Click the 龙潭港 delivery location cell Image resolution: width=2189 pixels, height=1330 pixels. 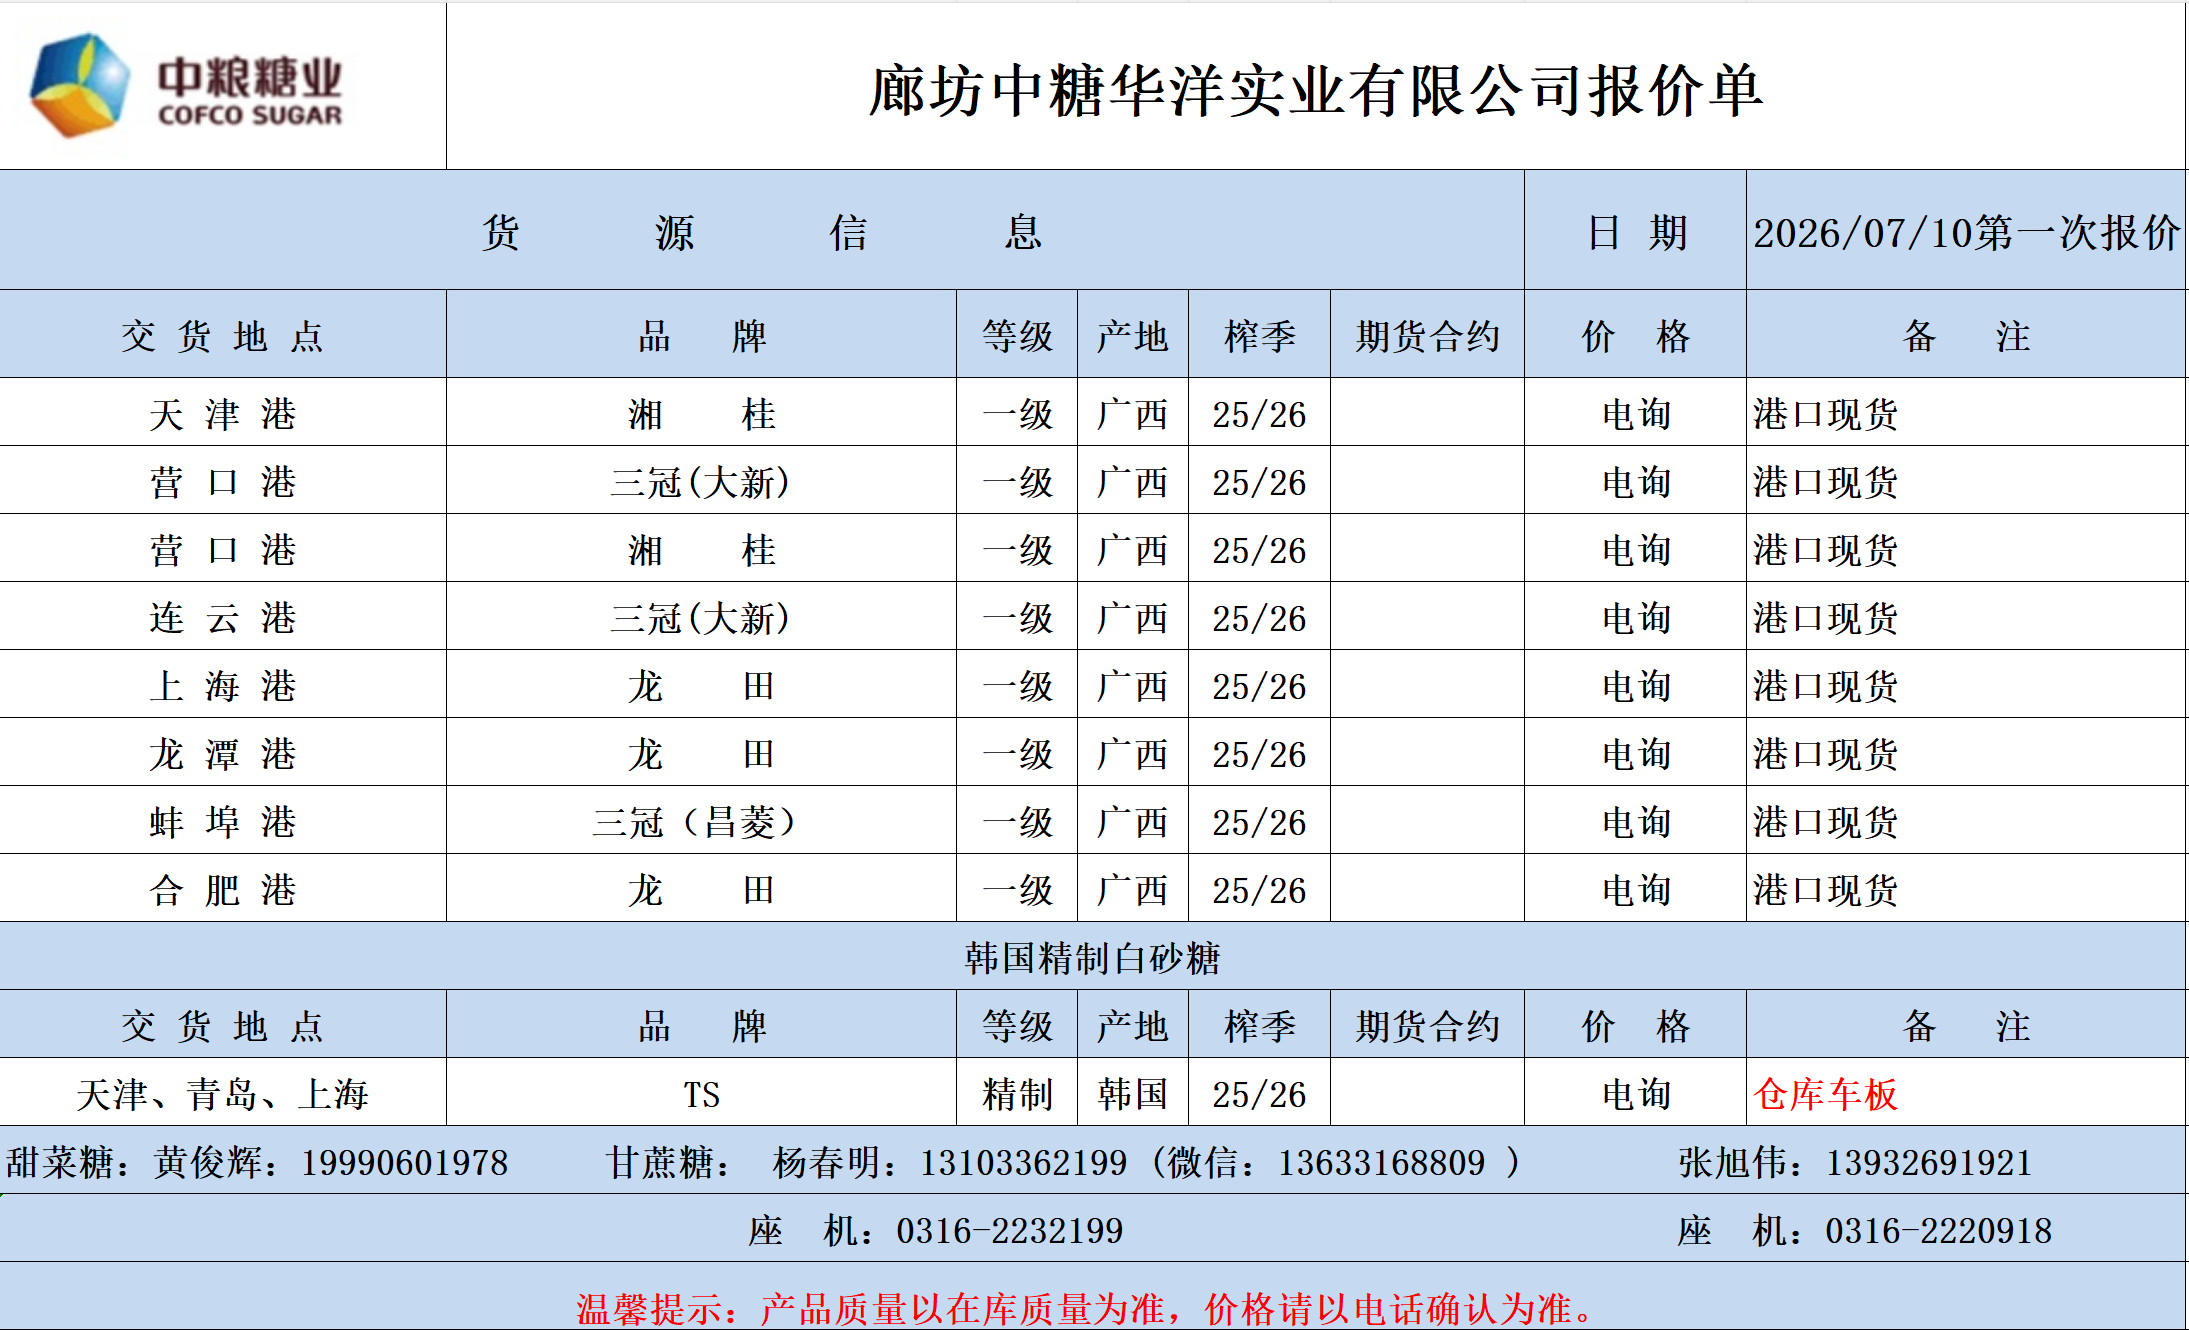[223, 754]
